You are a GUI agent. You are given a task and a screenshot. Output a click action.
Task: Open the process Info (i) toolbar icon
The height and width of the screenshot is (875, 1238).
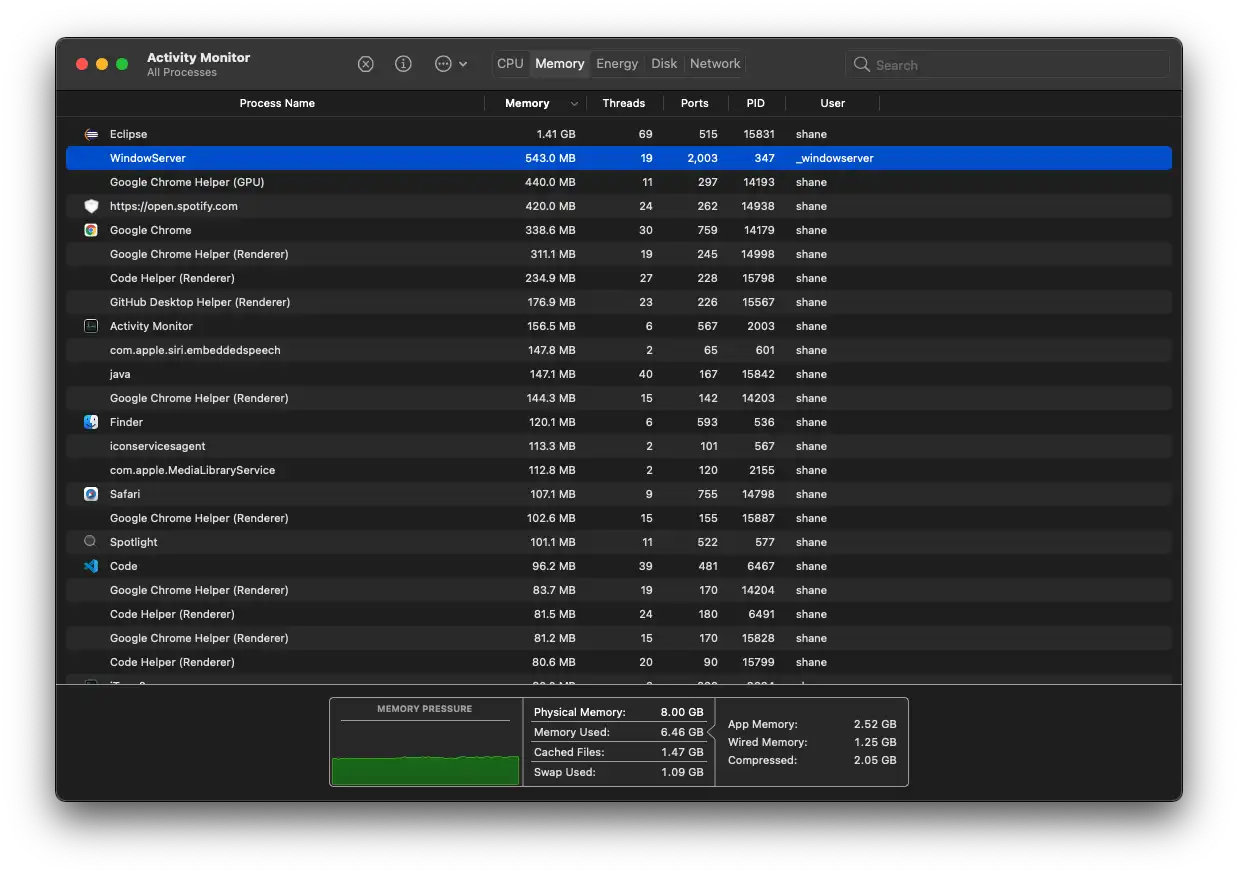click(403, 64)
